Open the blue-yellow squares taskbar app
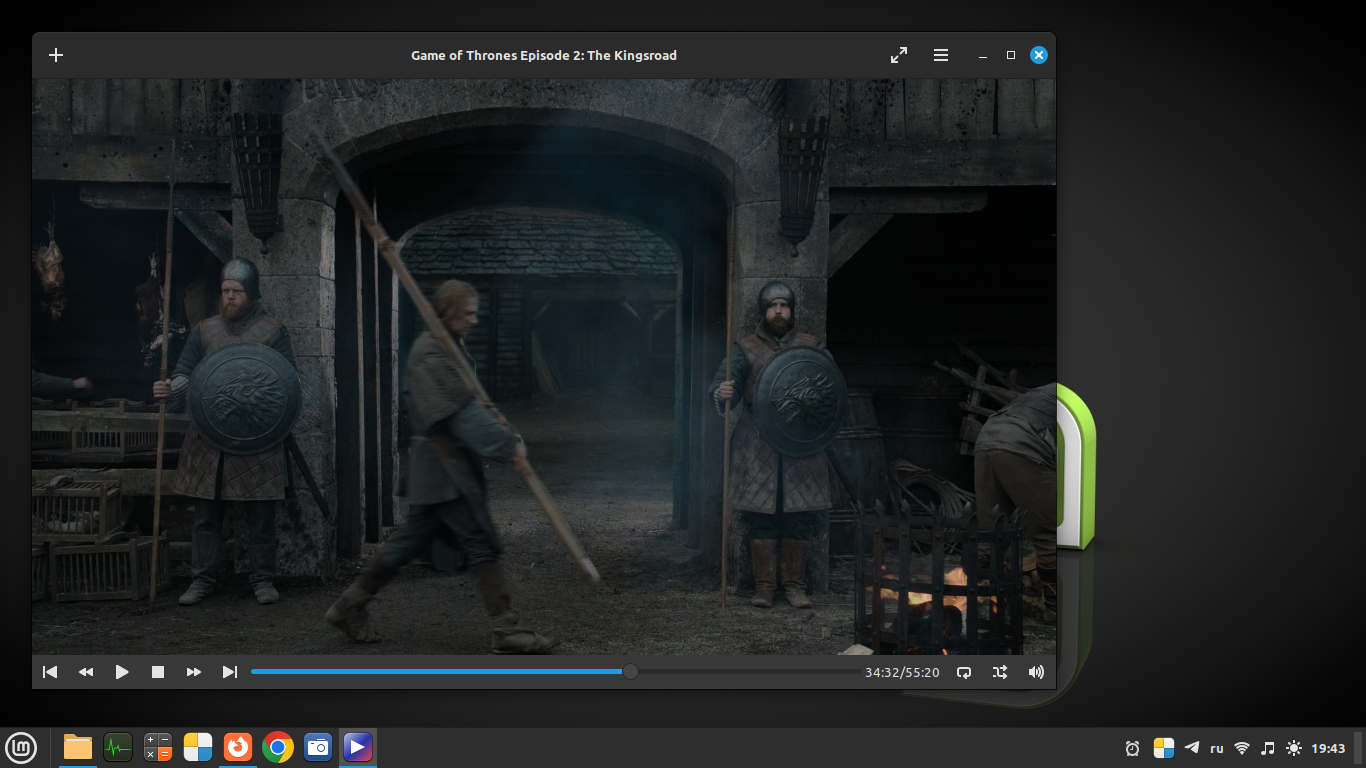The height and width of the screenshot is (768, 1366). (x=198, y=747)
